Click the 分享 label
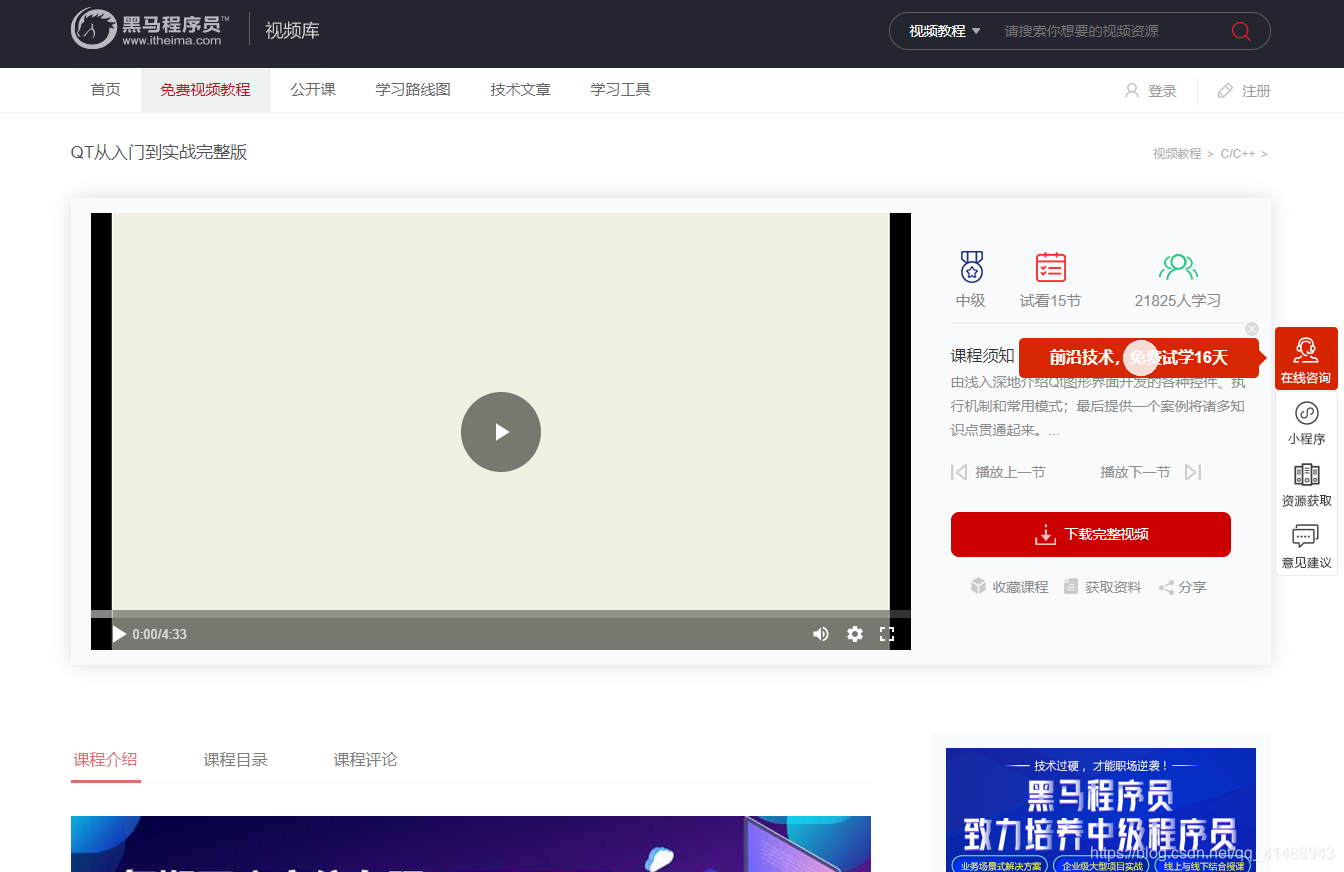1344x872 pixels. click(1192, 587)
